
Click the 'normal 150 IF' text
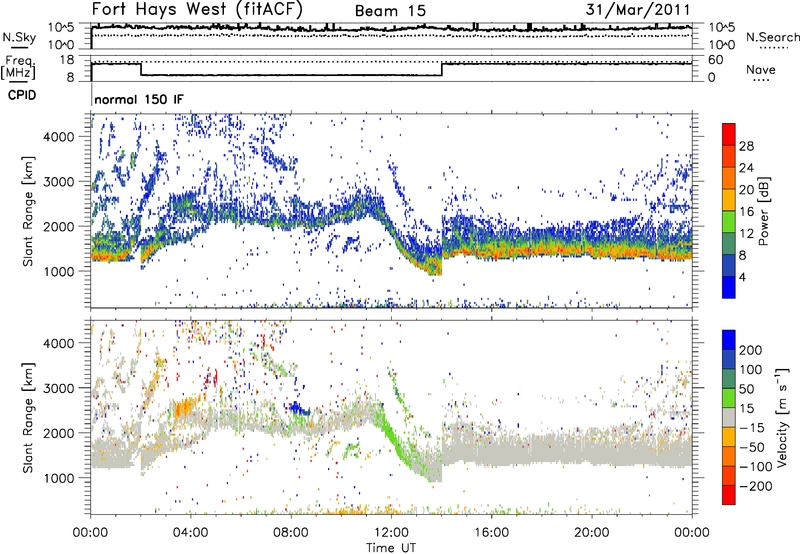[139, 99]
